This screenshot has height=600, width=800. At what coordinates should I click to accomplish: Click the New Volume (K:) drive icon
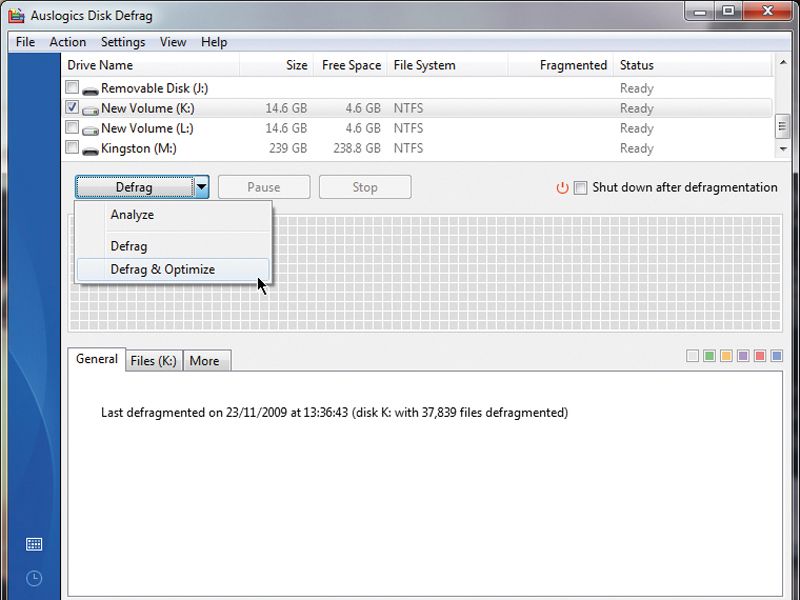point(93,107)
